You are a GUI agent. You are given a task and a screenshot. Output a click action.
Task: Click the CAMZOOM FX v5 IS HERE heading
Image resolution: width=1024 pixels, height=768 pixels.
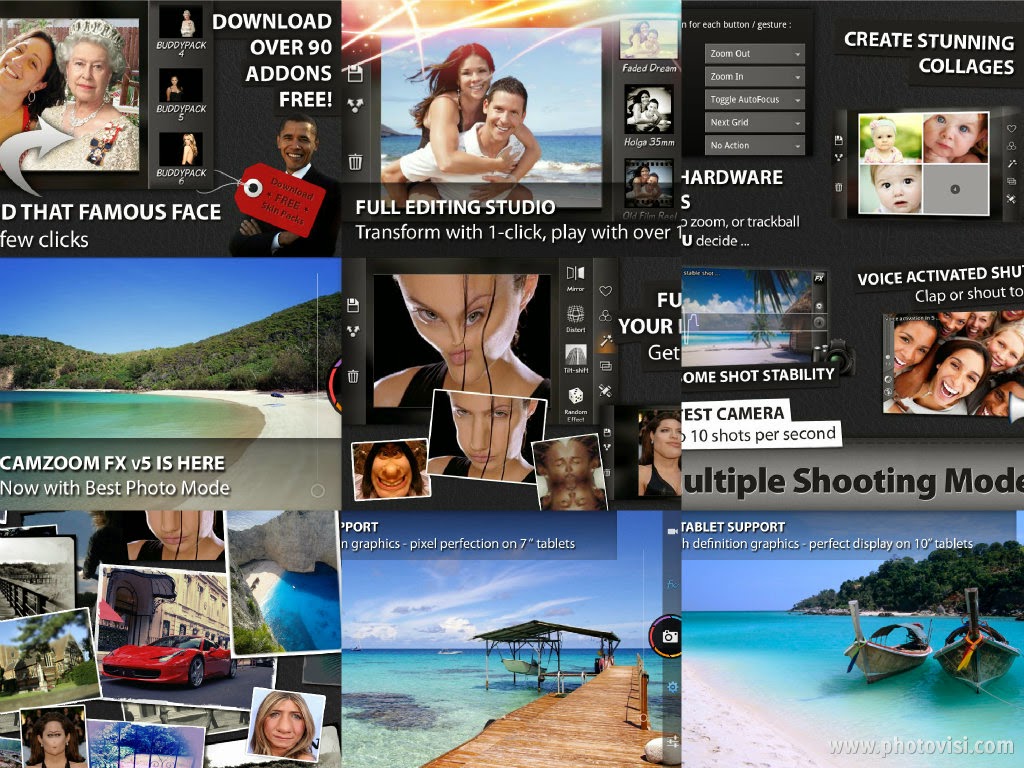pos(112,463)
